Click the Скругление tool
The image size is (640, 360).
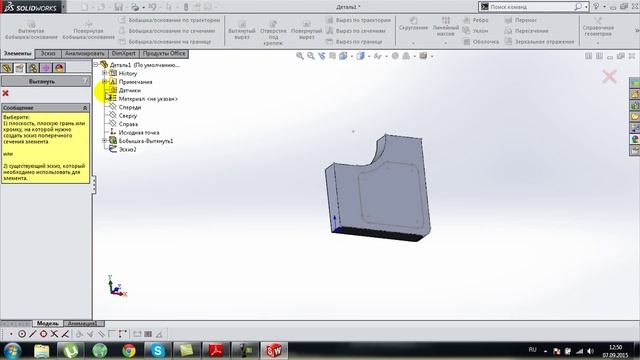[x=413, y=24]
